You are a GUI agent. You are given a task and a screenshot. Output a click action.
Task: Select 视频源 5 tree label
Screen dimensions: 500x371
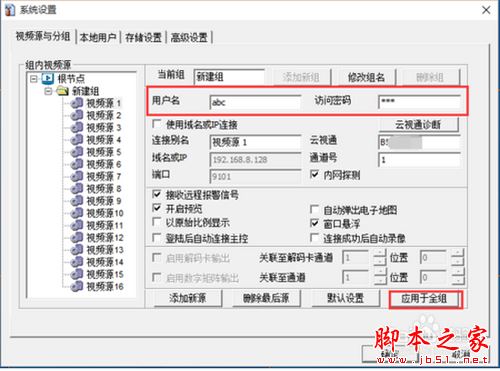pos(104,152)
